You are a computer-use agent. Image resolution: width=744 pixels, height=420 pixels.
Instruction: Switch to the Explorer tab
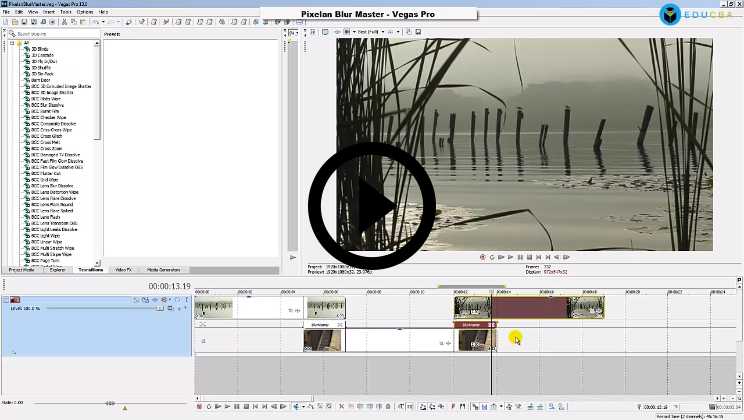point(57,270)
